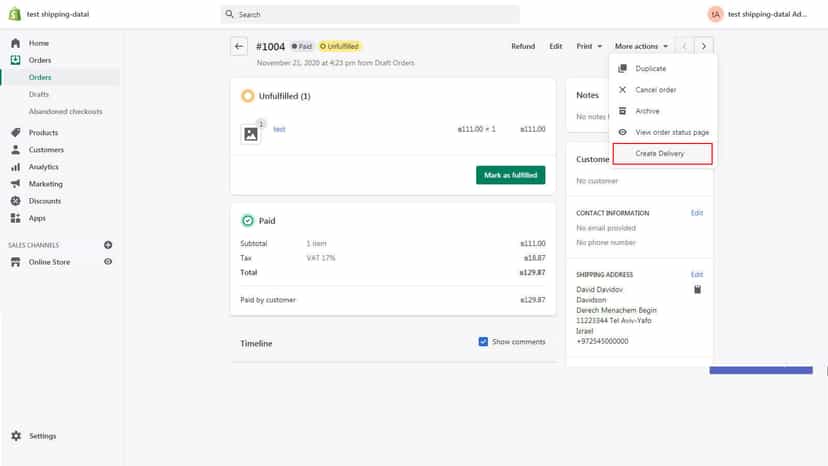The image size is (828, 466).
Task: Go to previous order arrow
Action: pyautogui.click(x=684, y=46)
